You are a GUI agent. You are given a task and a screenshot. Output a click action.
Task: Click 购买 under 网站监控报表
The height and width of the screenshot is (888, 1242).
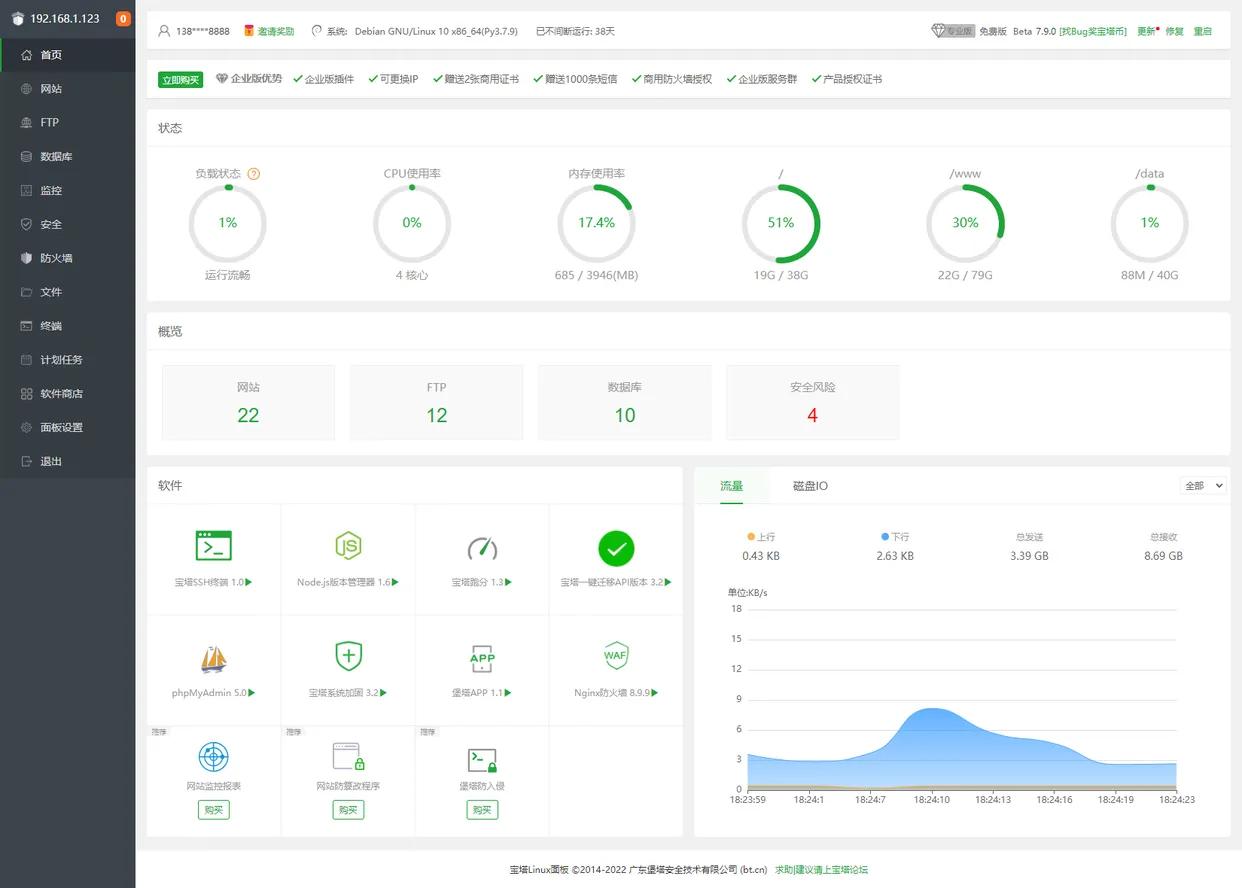click(x=213, y=810)
